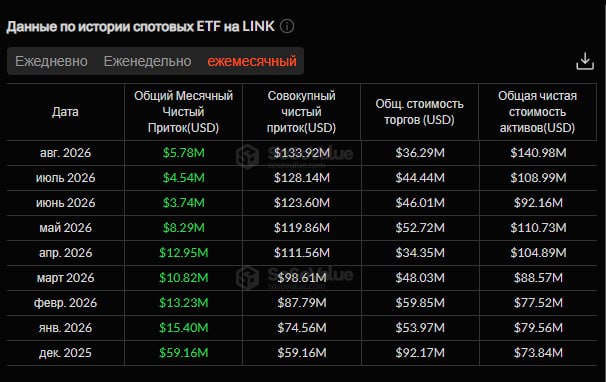Click the download data icon
This screenshot has width=606, height=382.
point(585,61)
